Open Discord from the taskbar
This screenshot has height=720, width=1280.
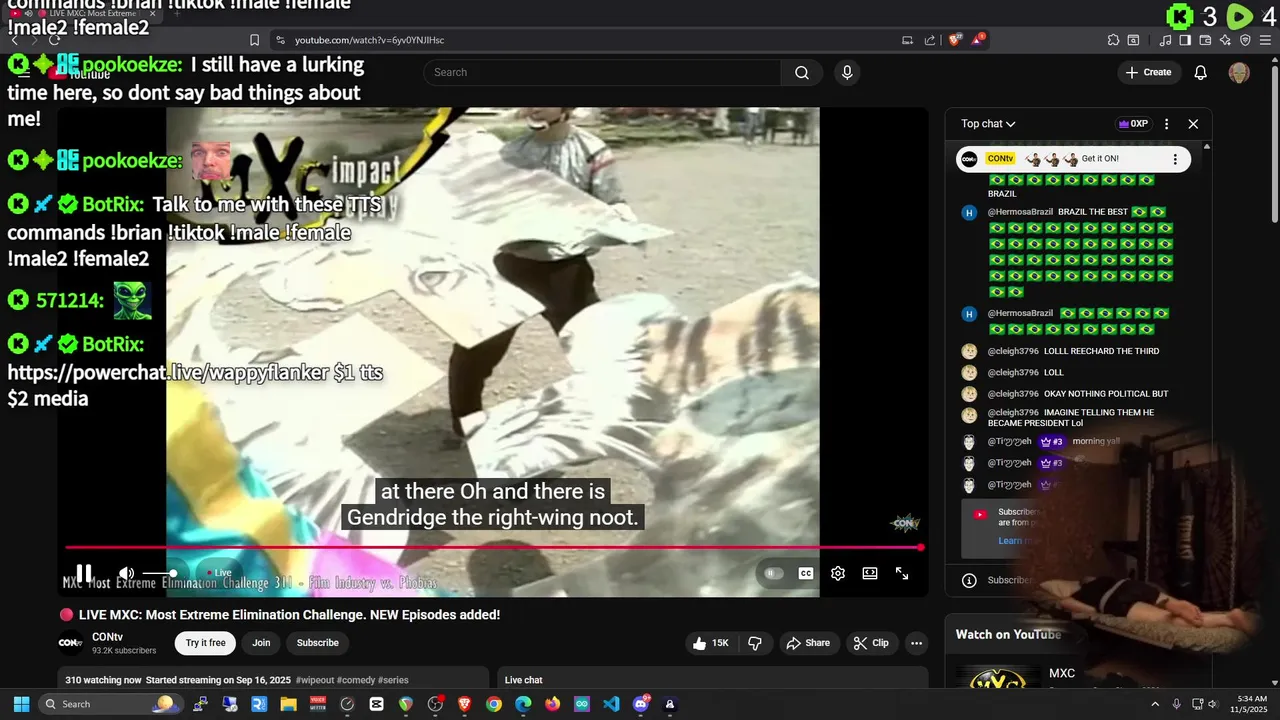[641, 704]
